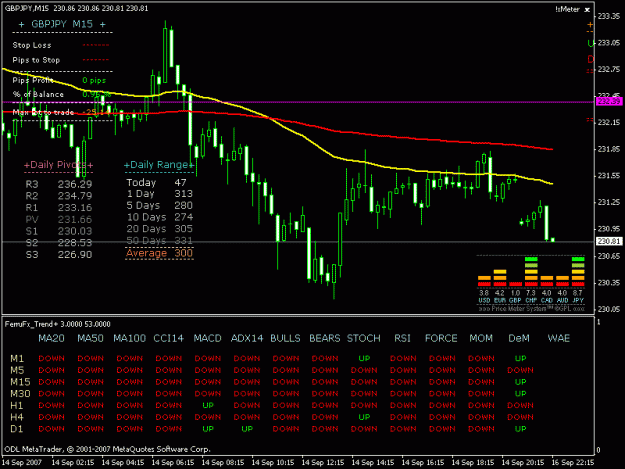Click the M30 timeframe row label
Viewport: 625px width, 469px height.
click(20, 394)
